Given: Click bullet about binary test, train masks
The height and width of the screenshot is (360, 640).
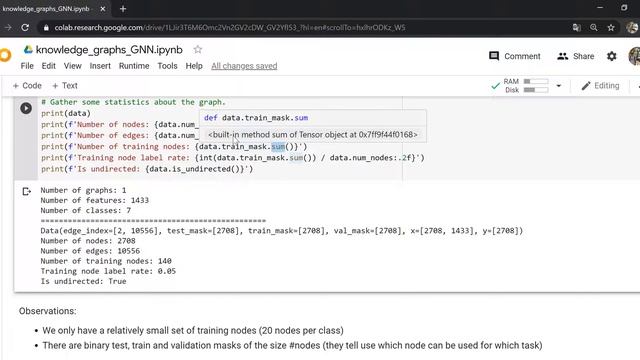Looking at the screenshot, I should pos(292,345).
